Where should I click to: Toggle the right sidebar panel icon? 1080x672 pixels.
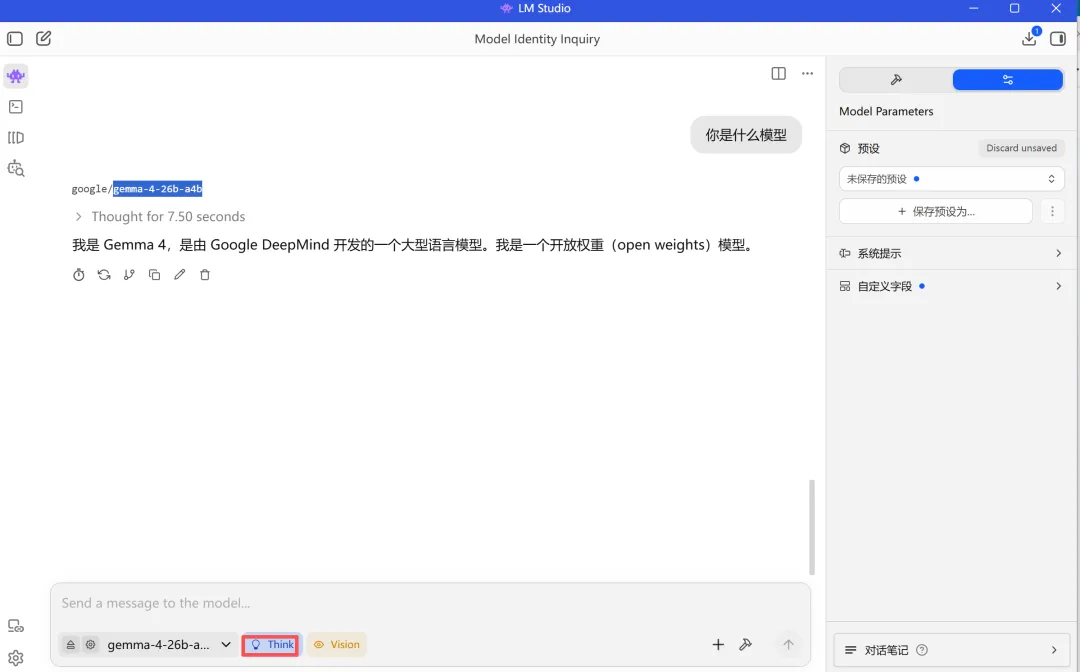1058,39
